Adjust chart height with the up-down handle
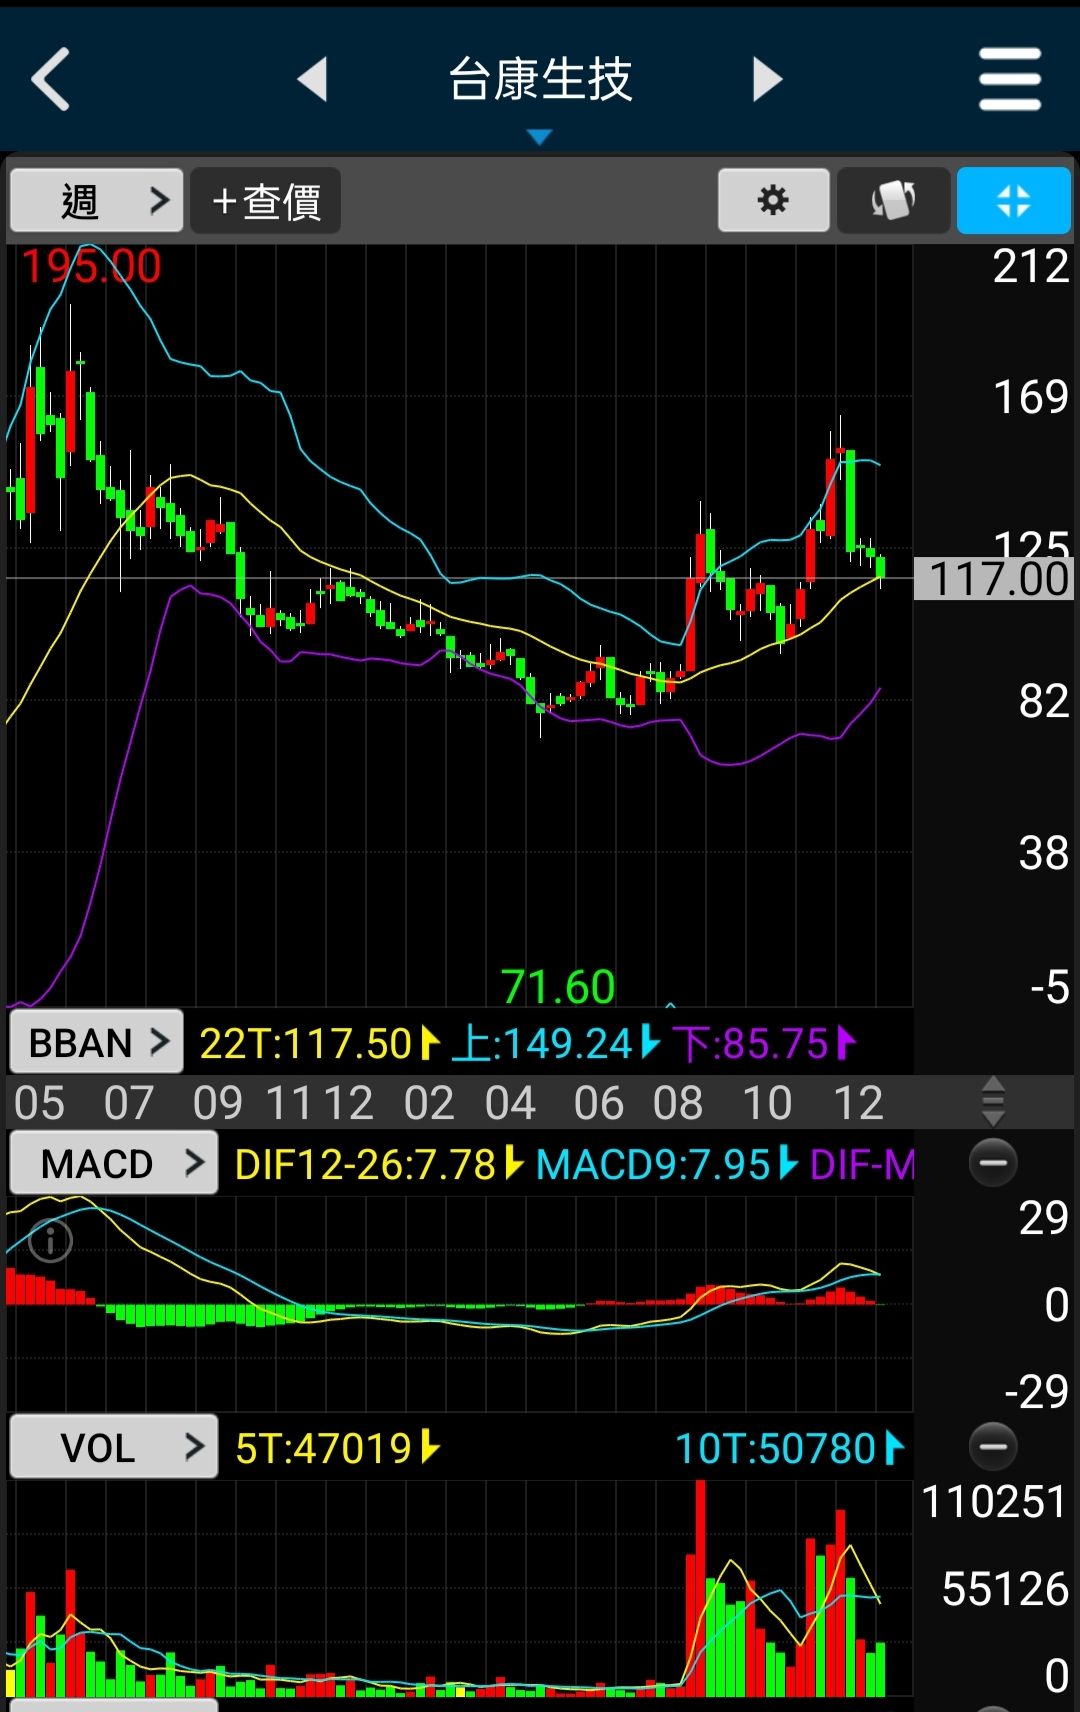Viewport: 1080px width, 1712px height. [993, 1102]
